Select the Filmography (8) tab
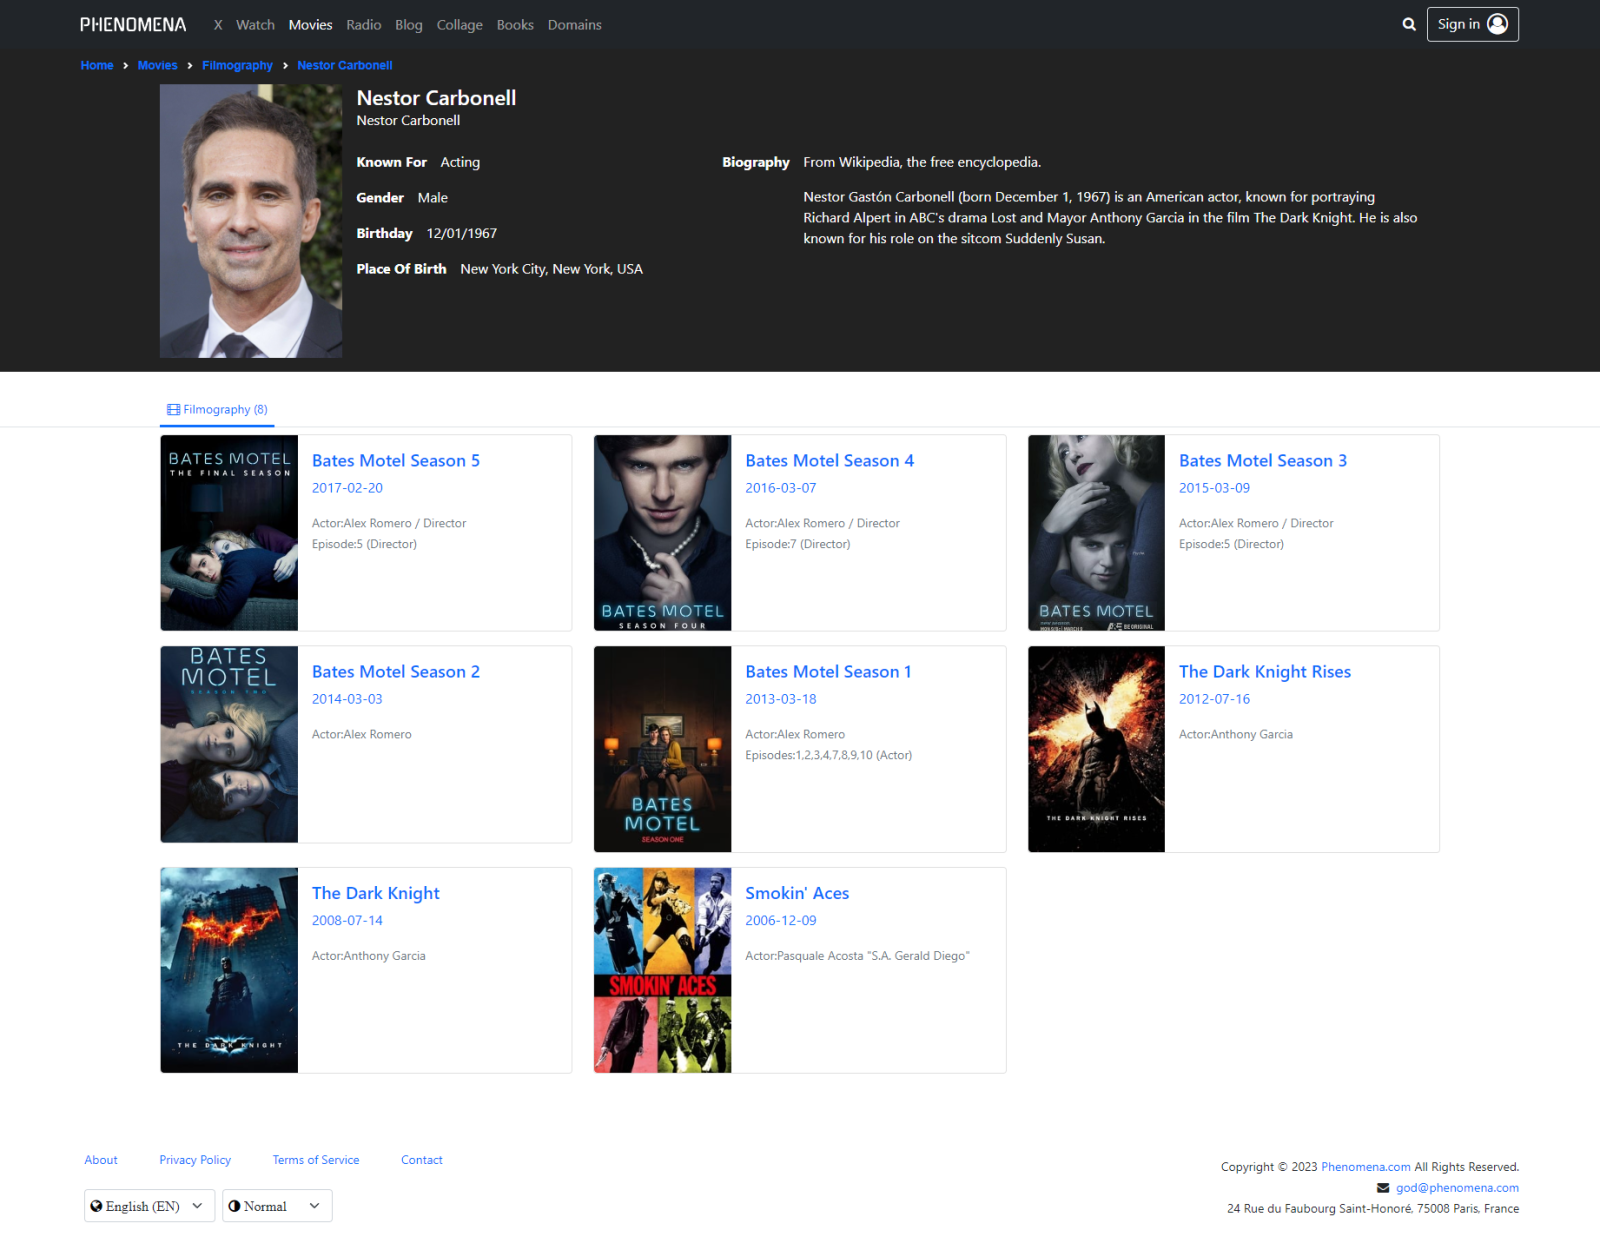This screenshot has height=1250, width=1600. point(218,410)
